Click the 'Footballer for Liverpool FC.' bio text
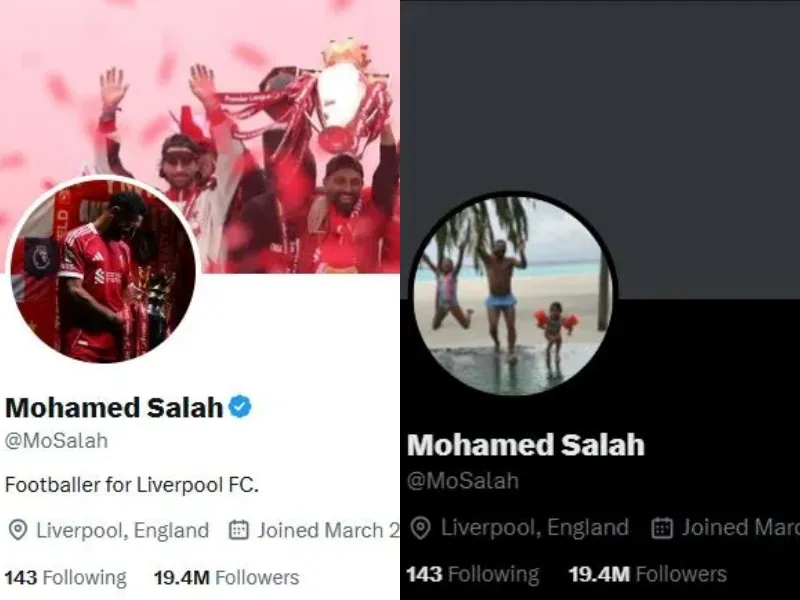The image size is (800, 600). pyautogui.click(x=132, y=485)
